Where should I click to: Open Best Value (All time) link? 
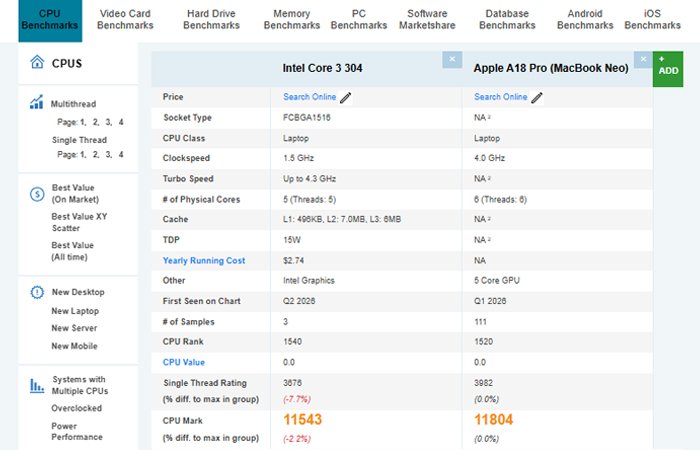click(72, 251)
